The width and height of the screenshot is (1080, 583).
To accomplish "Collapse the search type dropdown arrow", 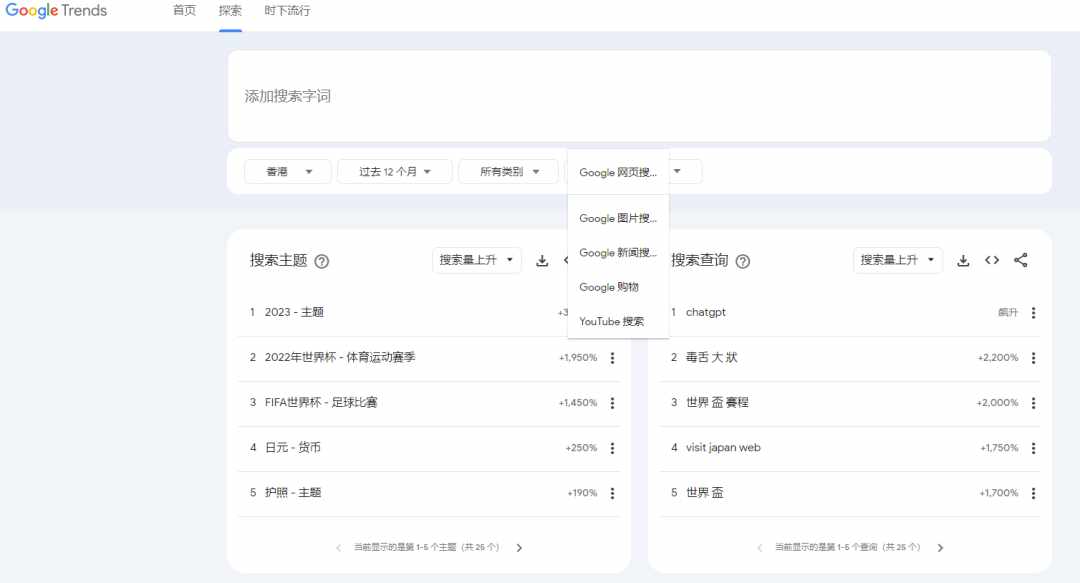I will (x=677, y=171).
